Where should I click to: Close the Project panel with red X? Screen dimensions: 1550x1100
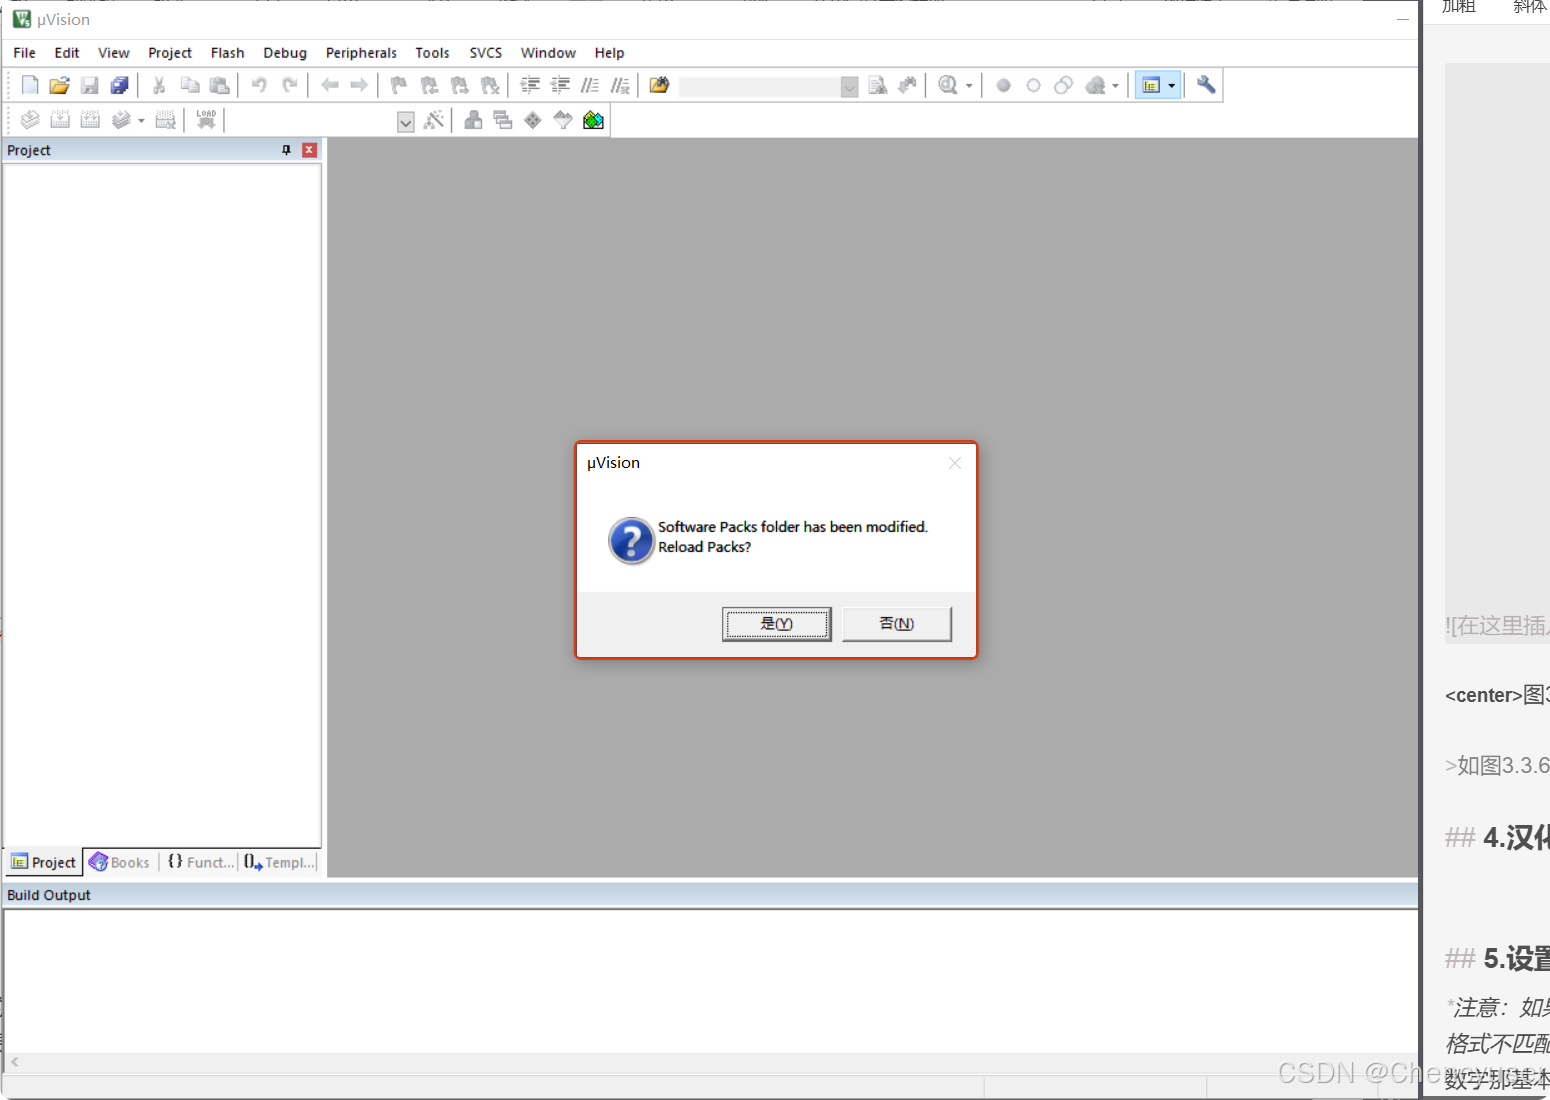tap(310, 150)
